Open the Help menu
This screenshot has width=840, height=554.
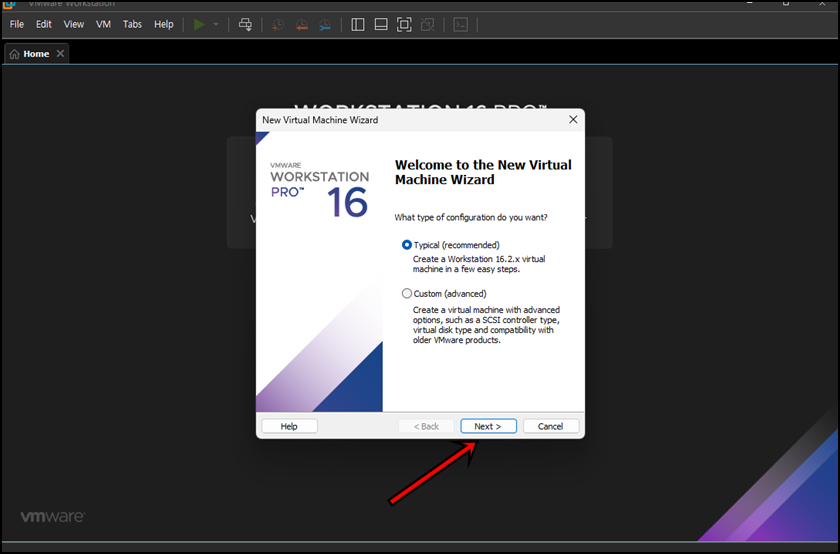click(x=164, y=24)
